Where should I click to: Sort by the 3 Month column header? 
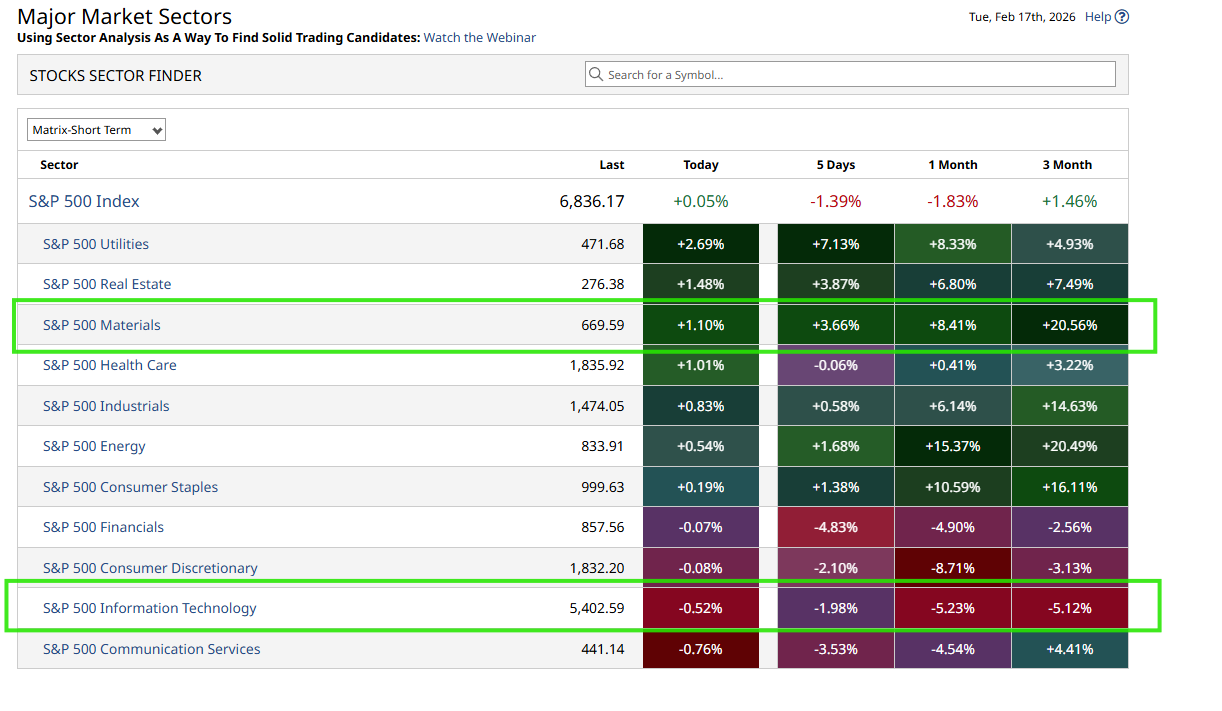tap(1069, 165)
